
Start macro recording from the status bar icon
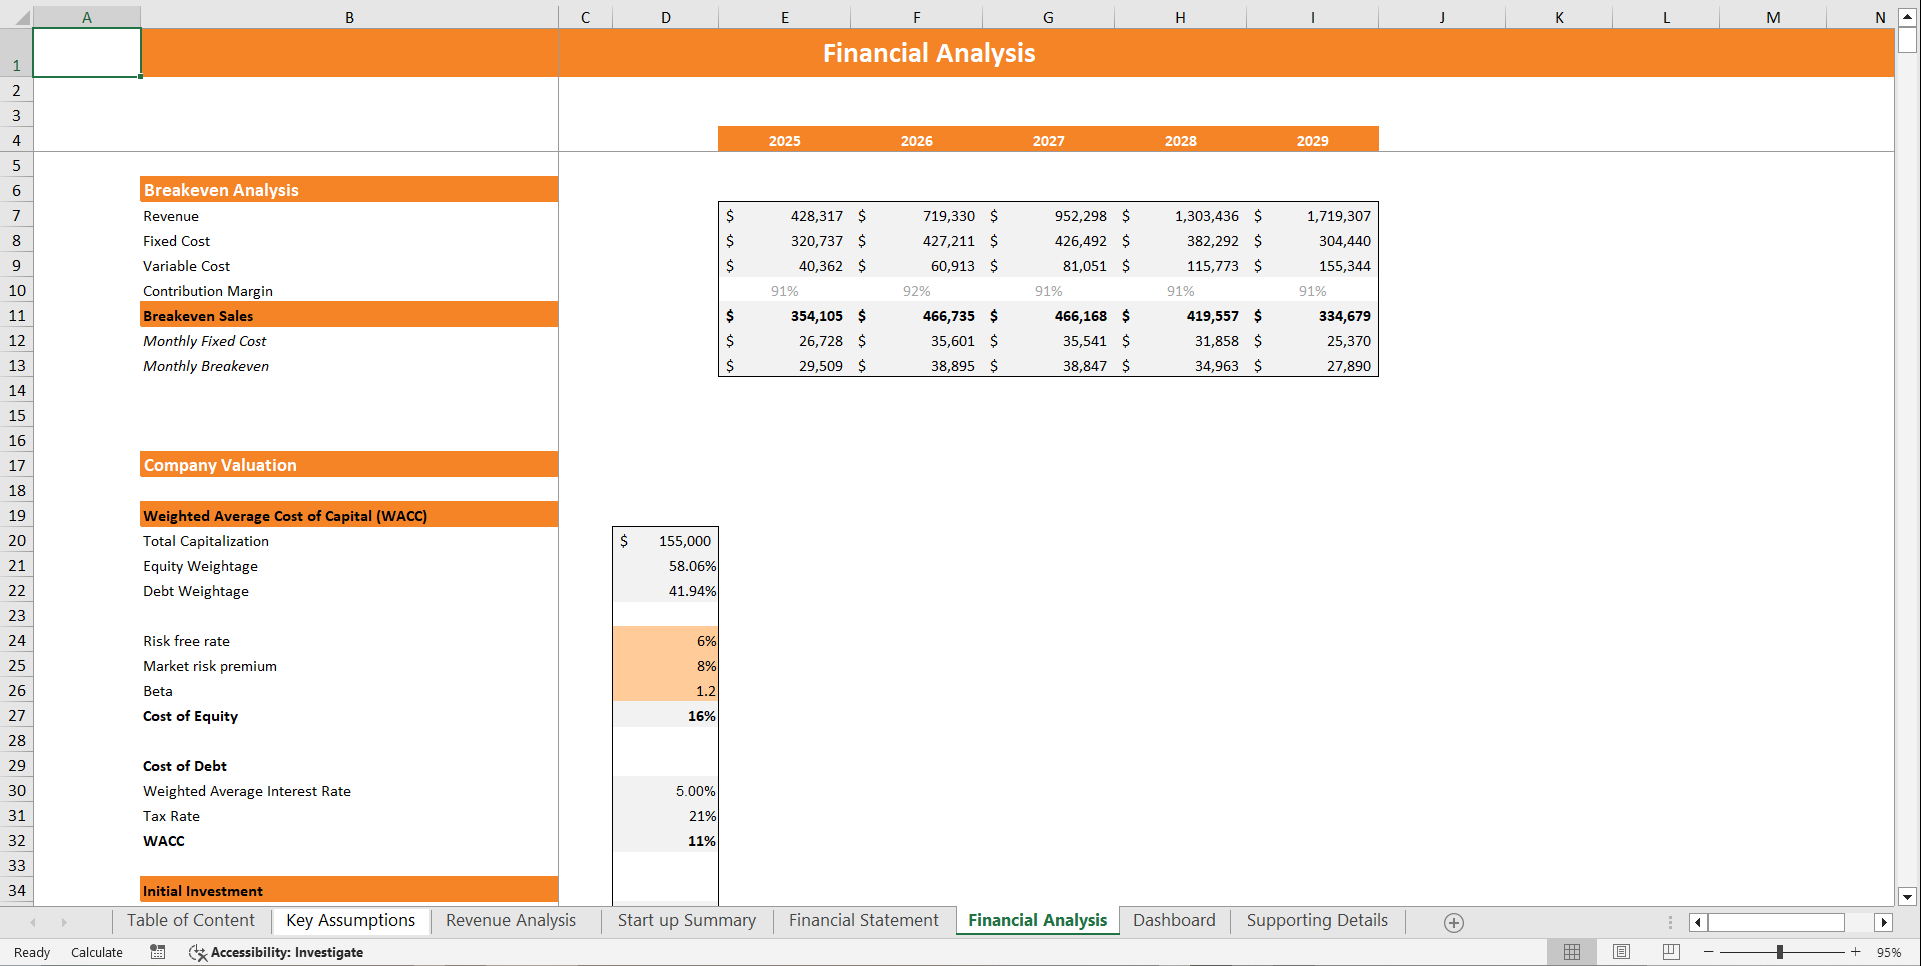click(x=157, y=952)
